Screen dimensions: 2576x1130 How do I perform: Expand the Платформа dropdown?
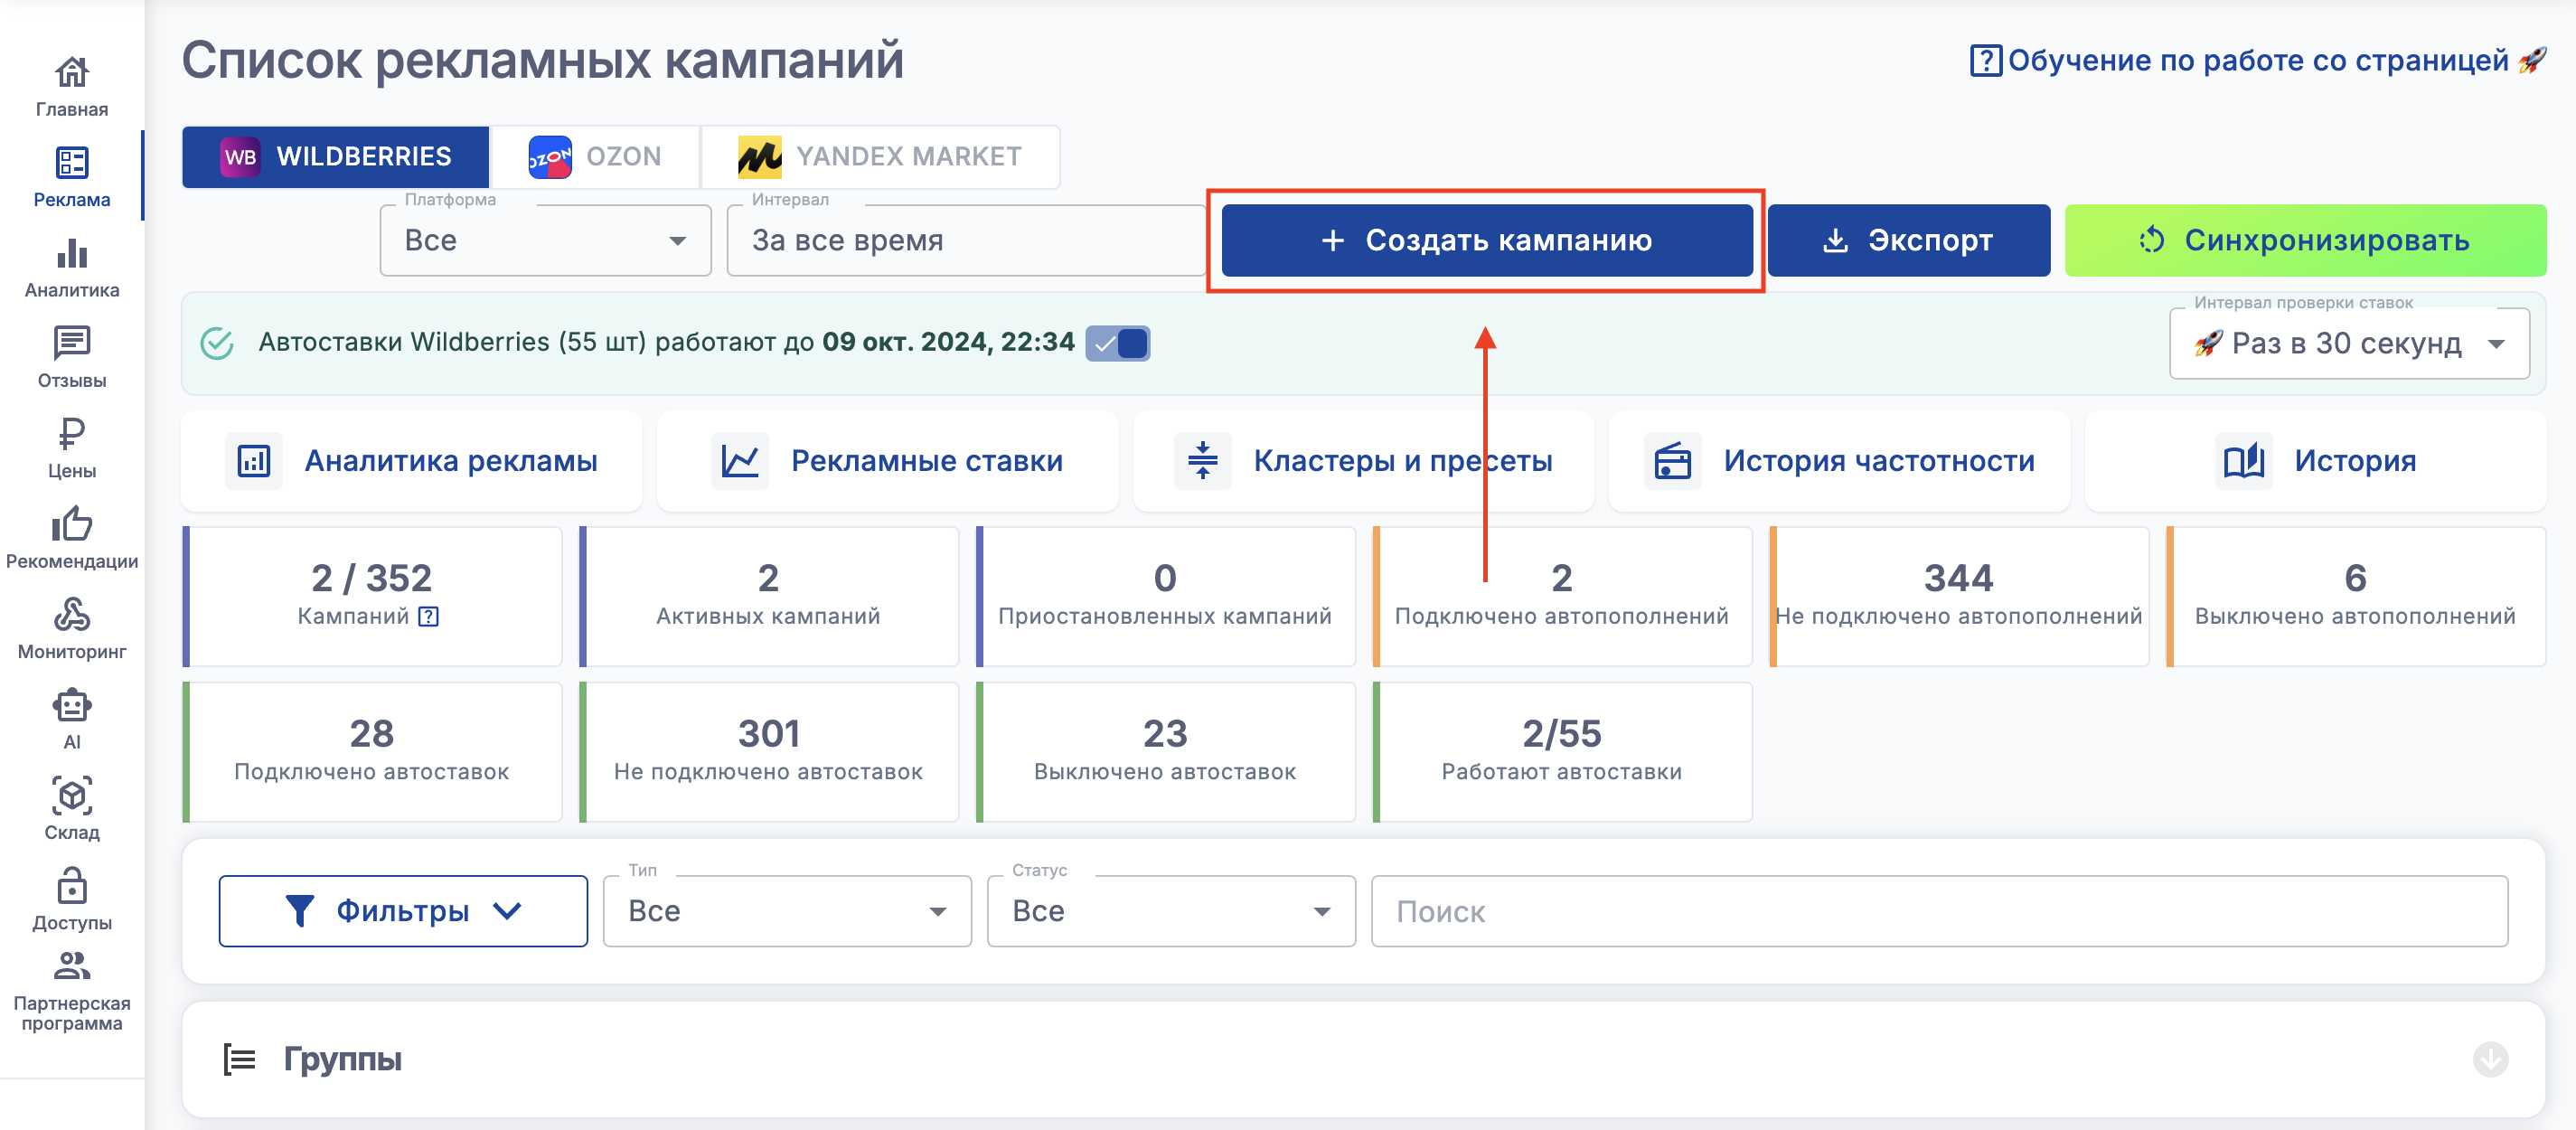coord(545,241)
